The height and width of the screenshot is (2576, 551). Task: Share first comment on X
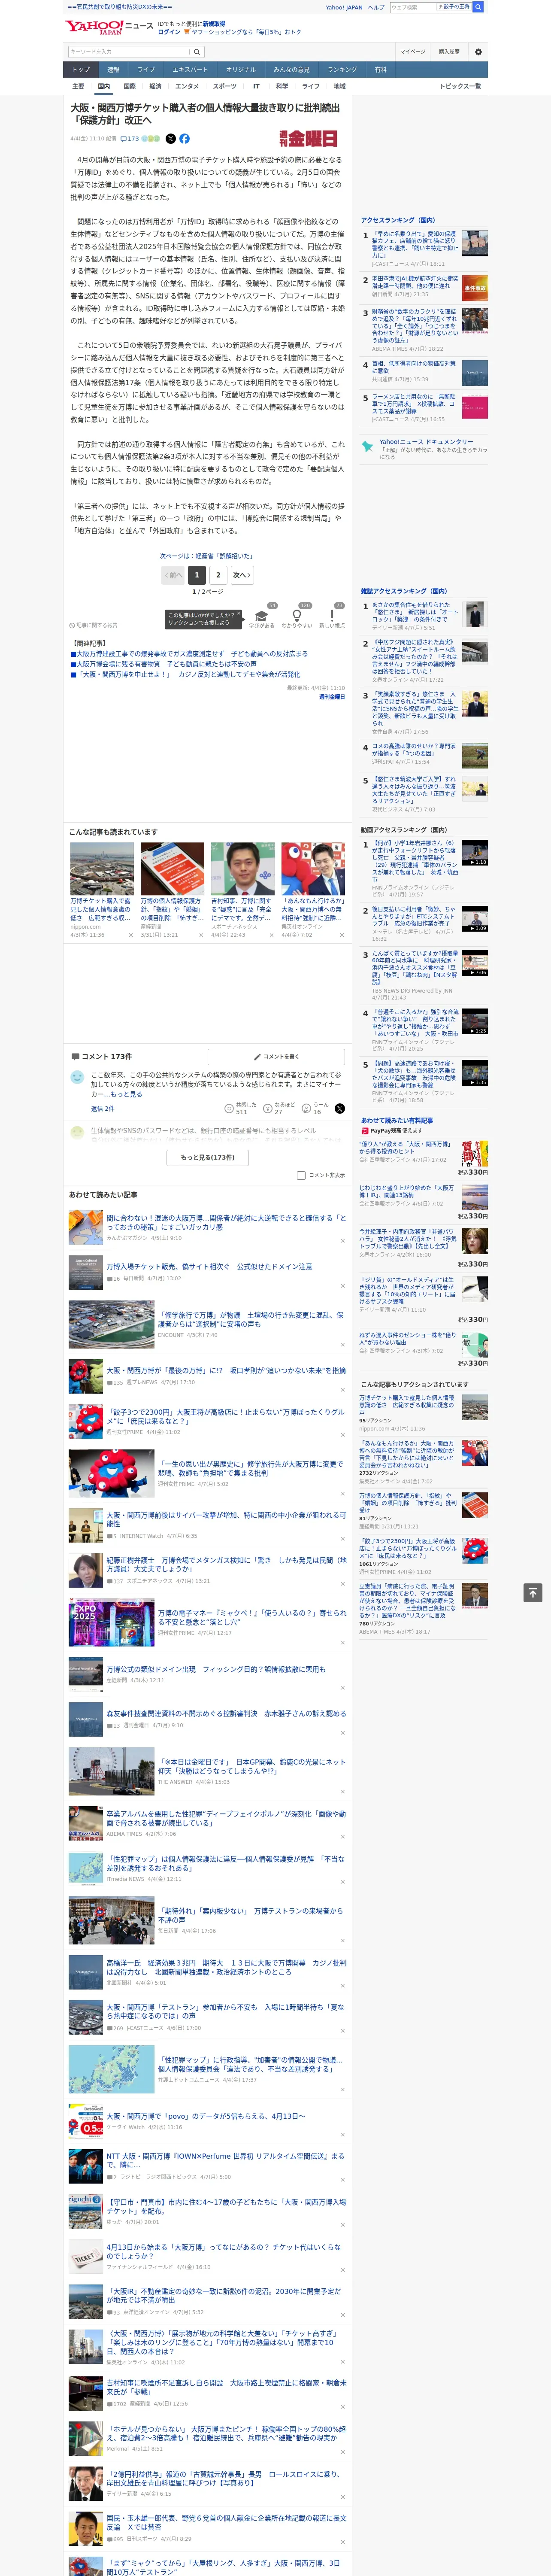(x=340, y=1108)
